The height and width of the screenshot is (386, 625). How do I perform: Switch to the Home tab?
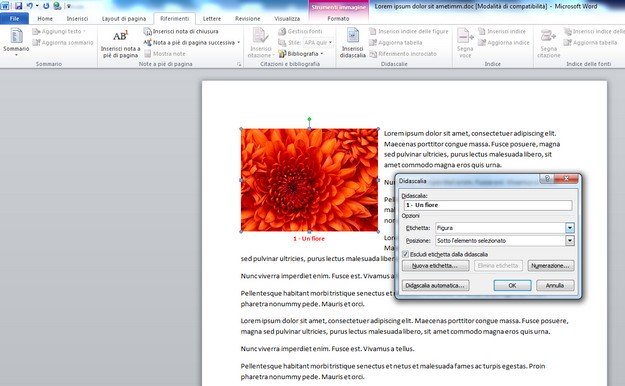[45, 18]
